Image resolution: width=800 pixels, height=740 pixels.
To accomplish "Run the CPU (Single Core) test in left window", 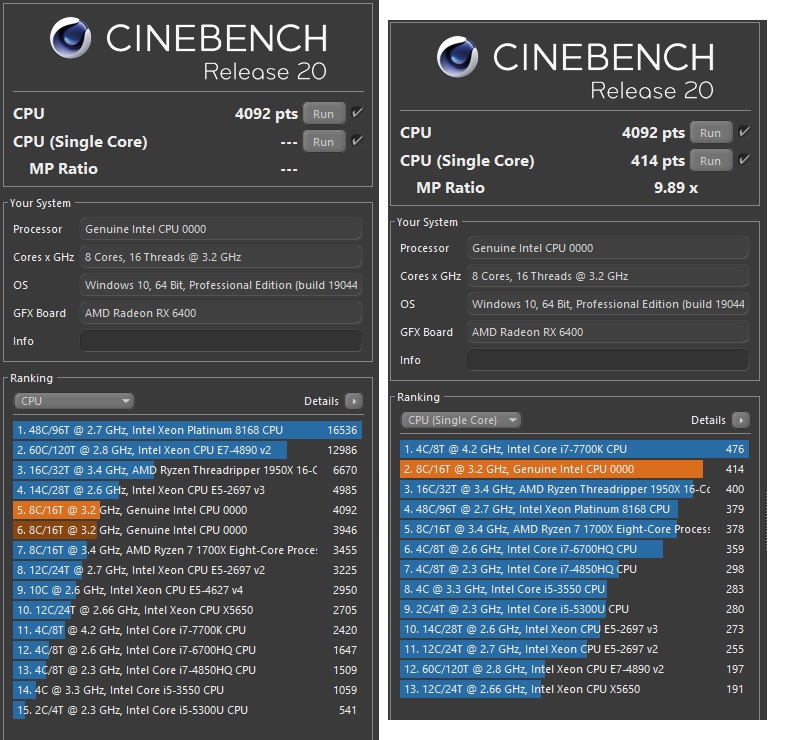I will [x=324, y=142].
